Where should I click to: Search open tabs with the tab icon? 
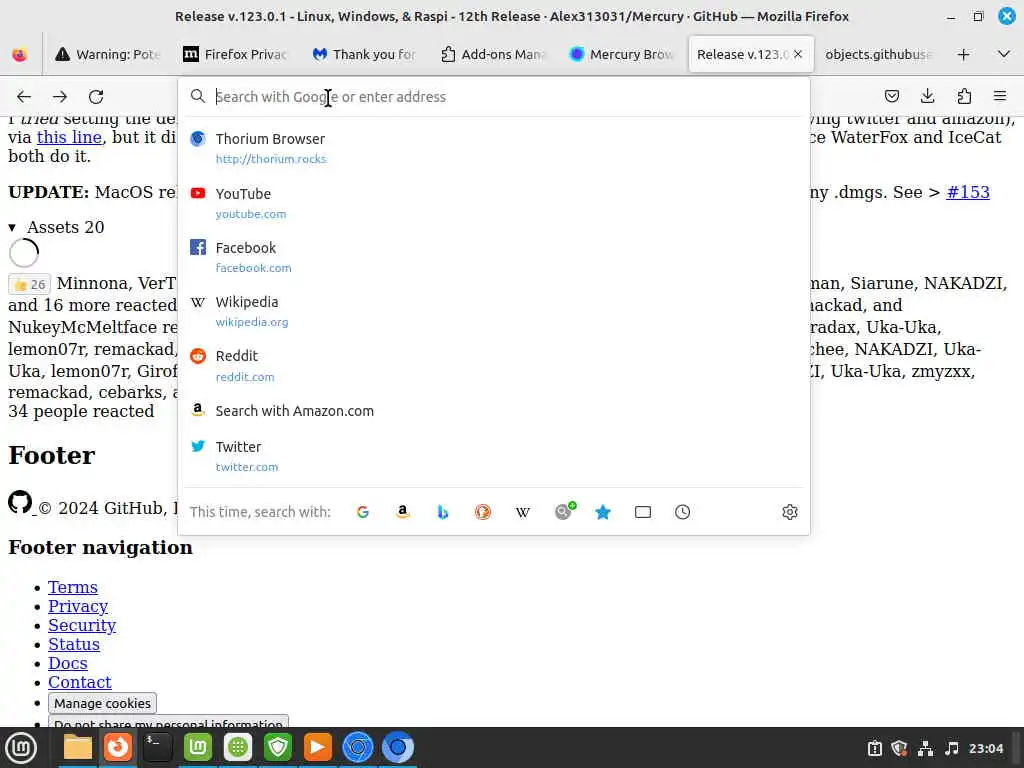point(643,512)
